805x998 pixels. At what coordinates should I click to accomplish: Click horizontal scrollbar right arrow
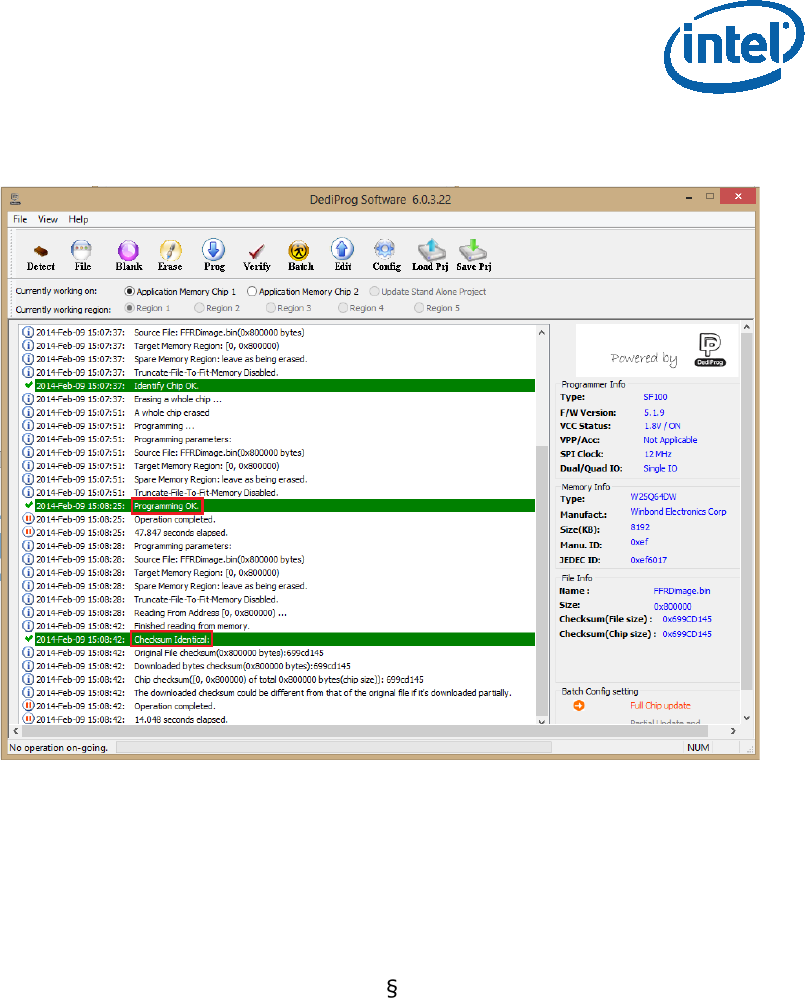pos(733,731)
